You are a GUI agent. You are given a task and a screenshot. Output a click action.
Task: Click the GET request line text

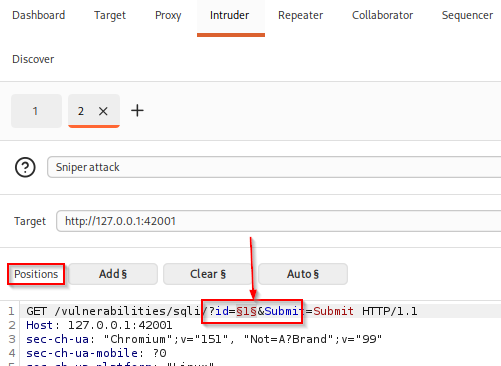point(222,311)
